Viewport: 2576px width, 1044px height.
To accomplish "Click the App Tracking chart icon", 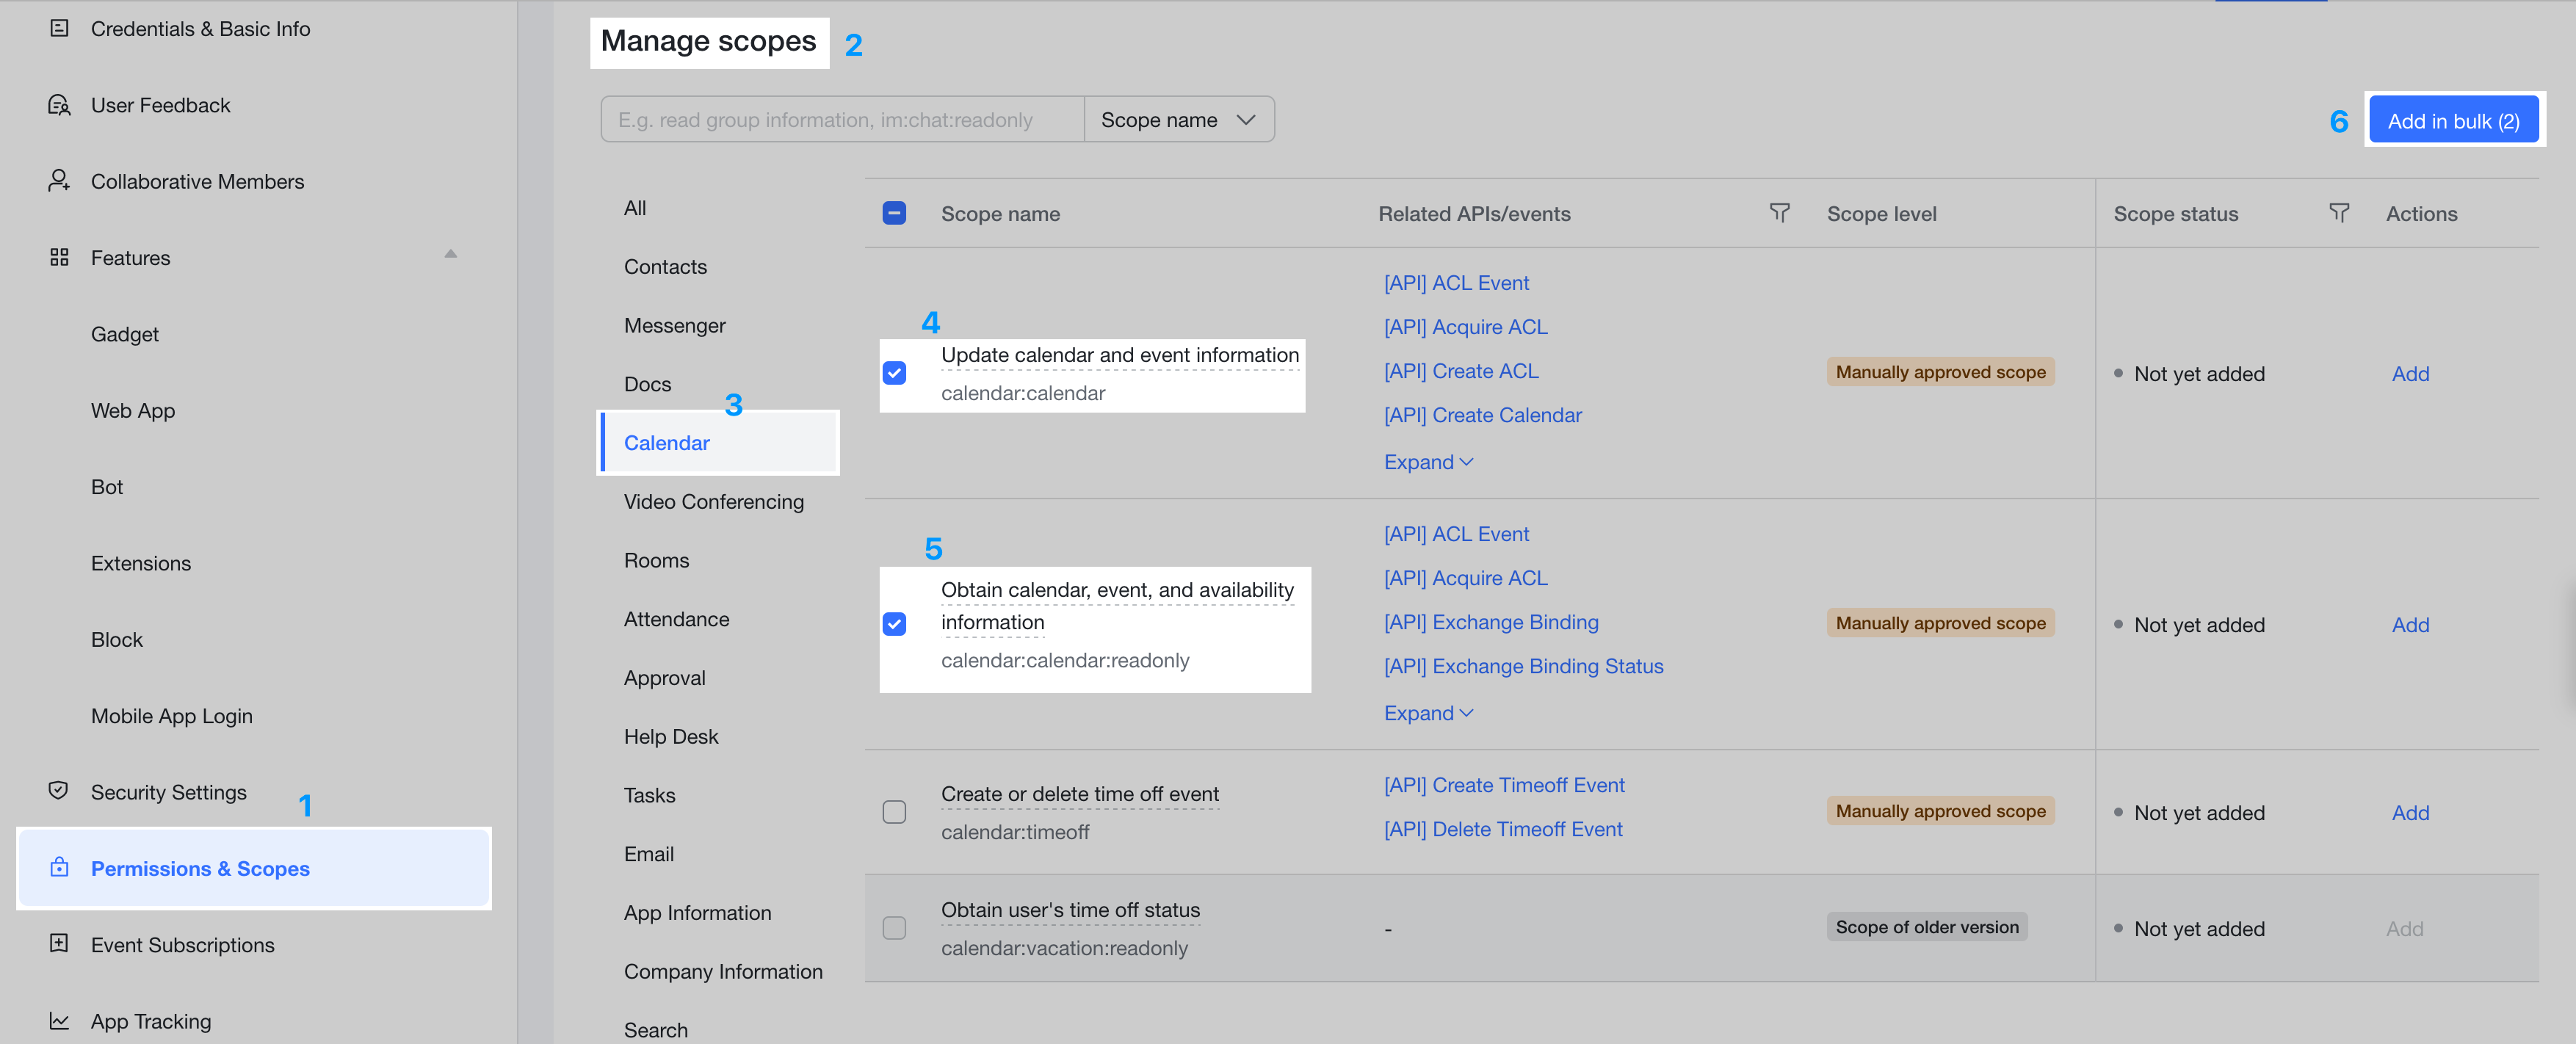I will tap(59, 1021).
